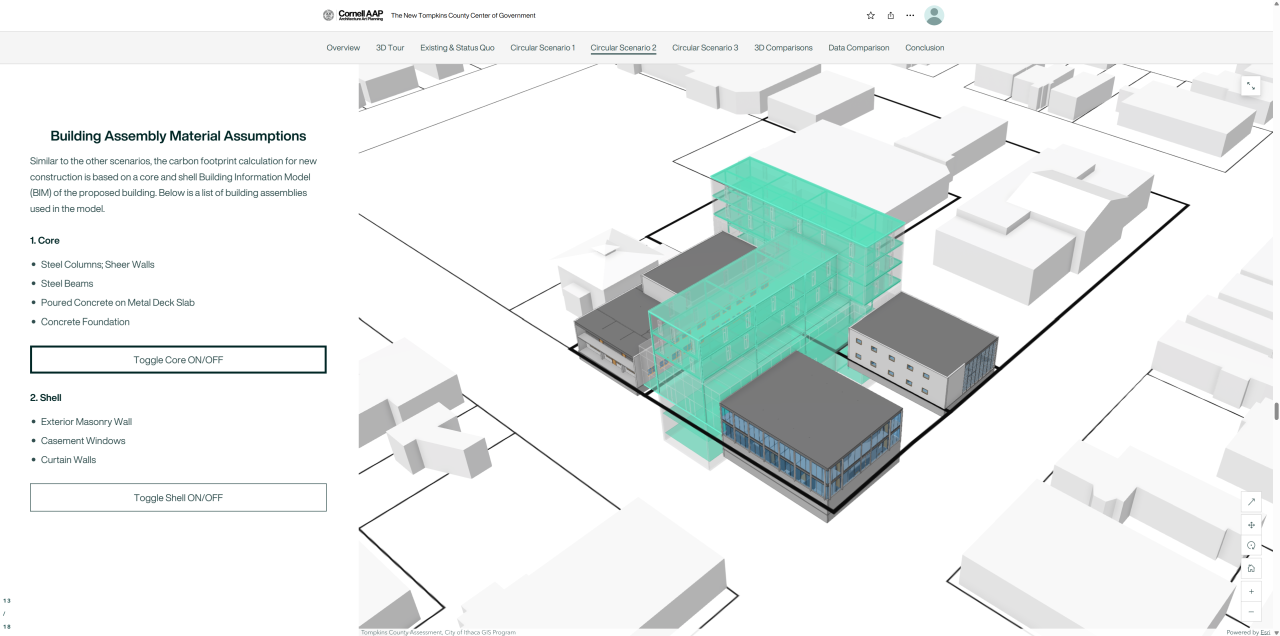Select the orbit rotate view tool
The image size is (1280, 636).
[1251, 544]
